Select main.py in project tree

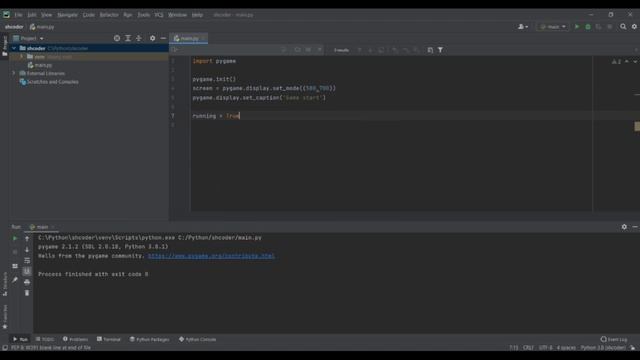pos(40,65)
